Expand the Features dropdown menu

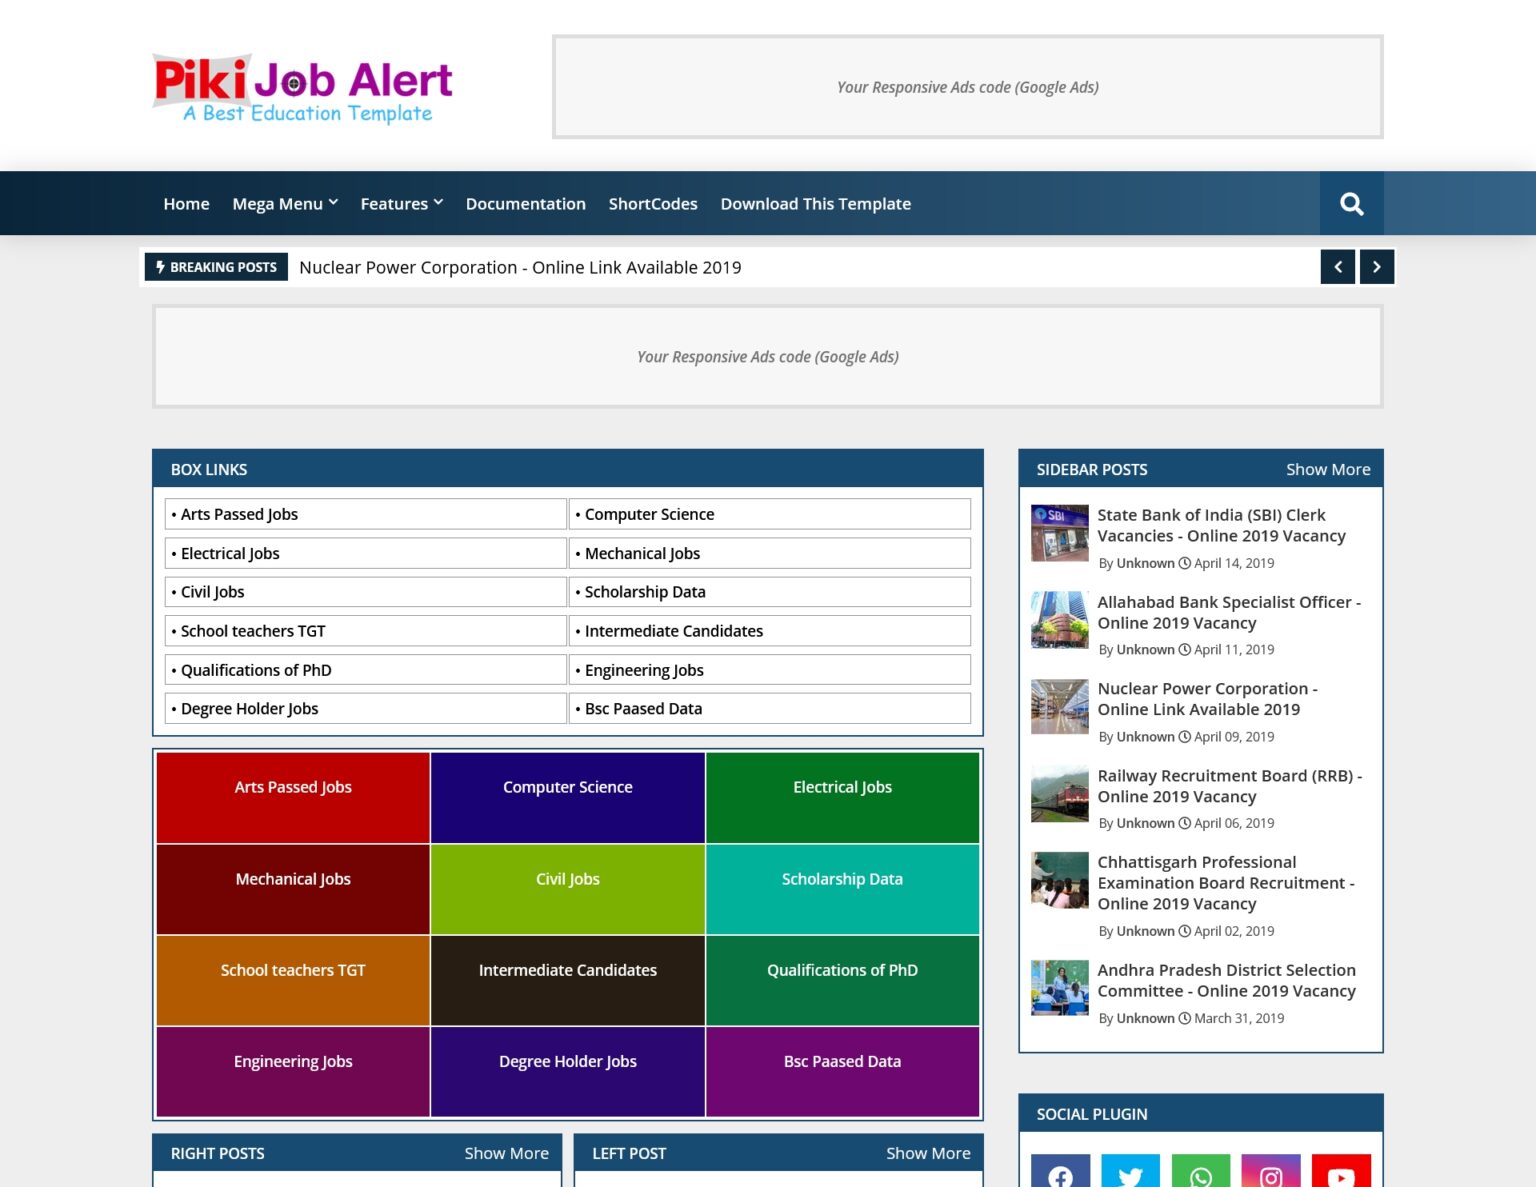click(x=401, y=204)
